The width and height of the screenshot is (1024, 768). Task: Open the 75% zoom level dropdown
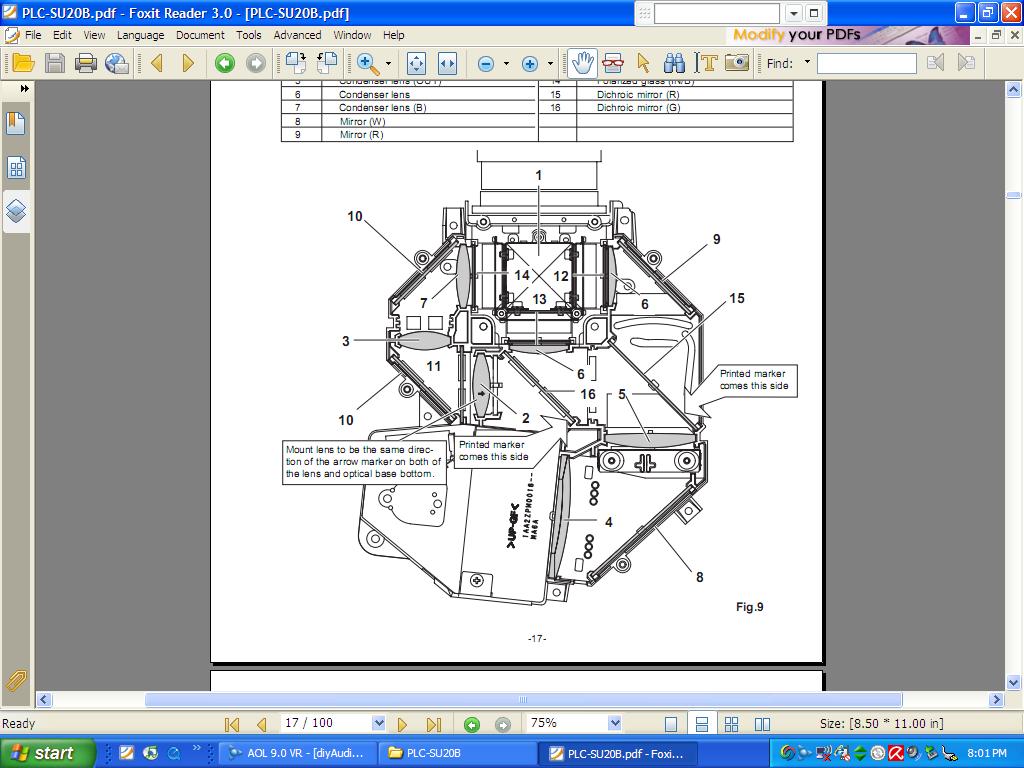[x=614, y=723]
